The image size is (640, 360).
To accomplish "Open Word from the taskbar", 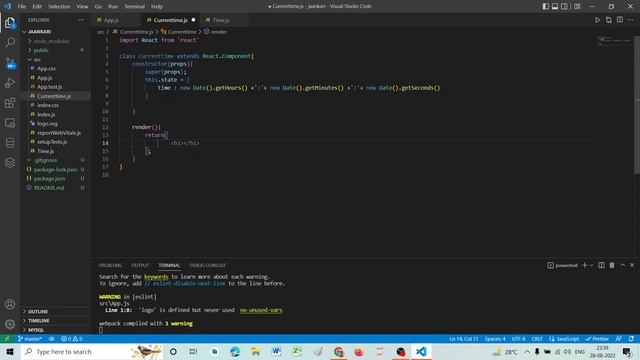I will point(276,351).
